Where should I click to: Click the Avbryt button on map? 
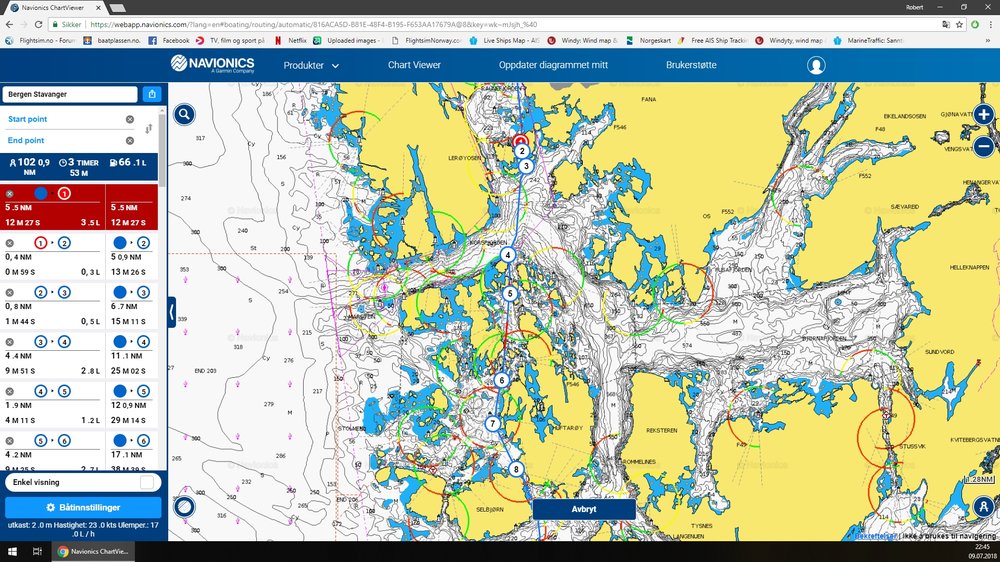click(584, 509)
